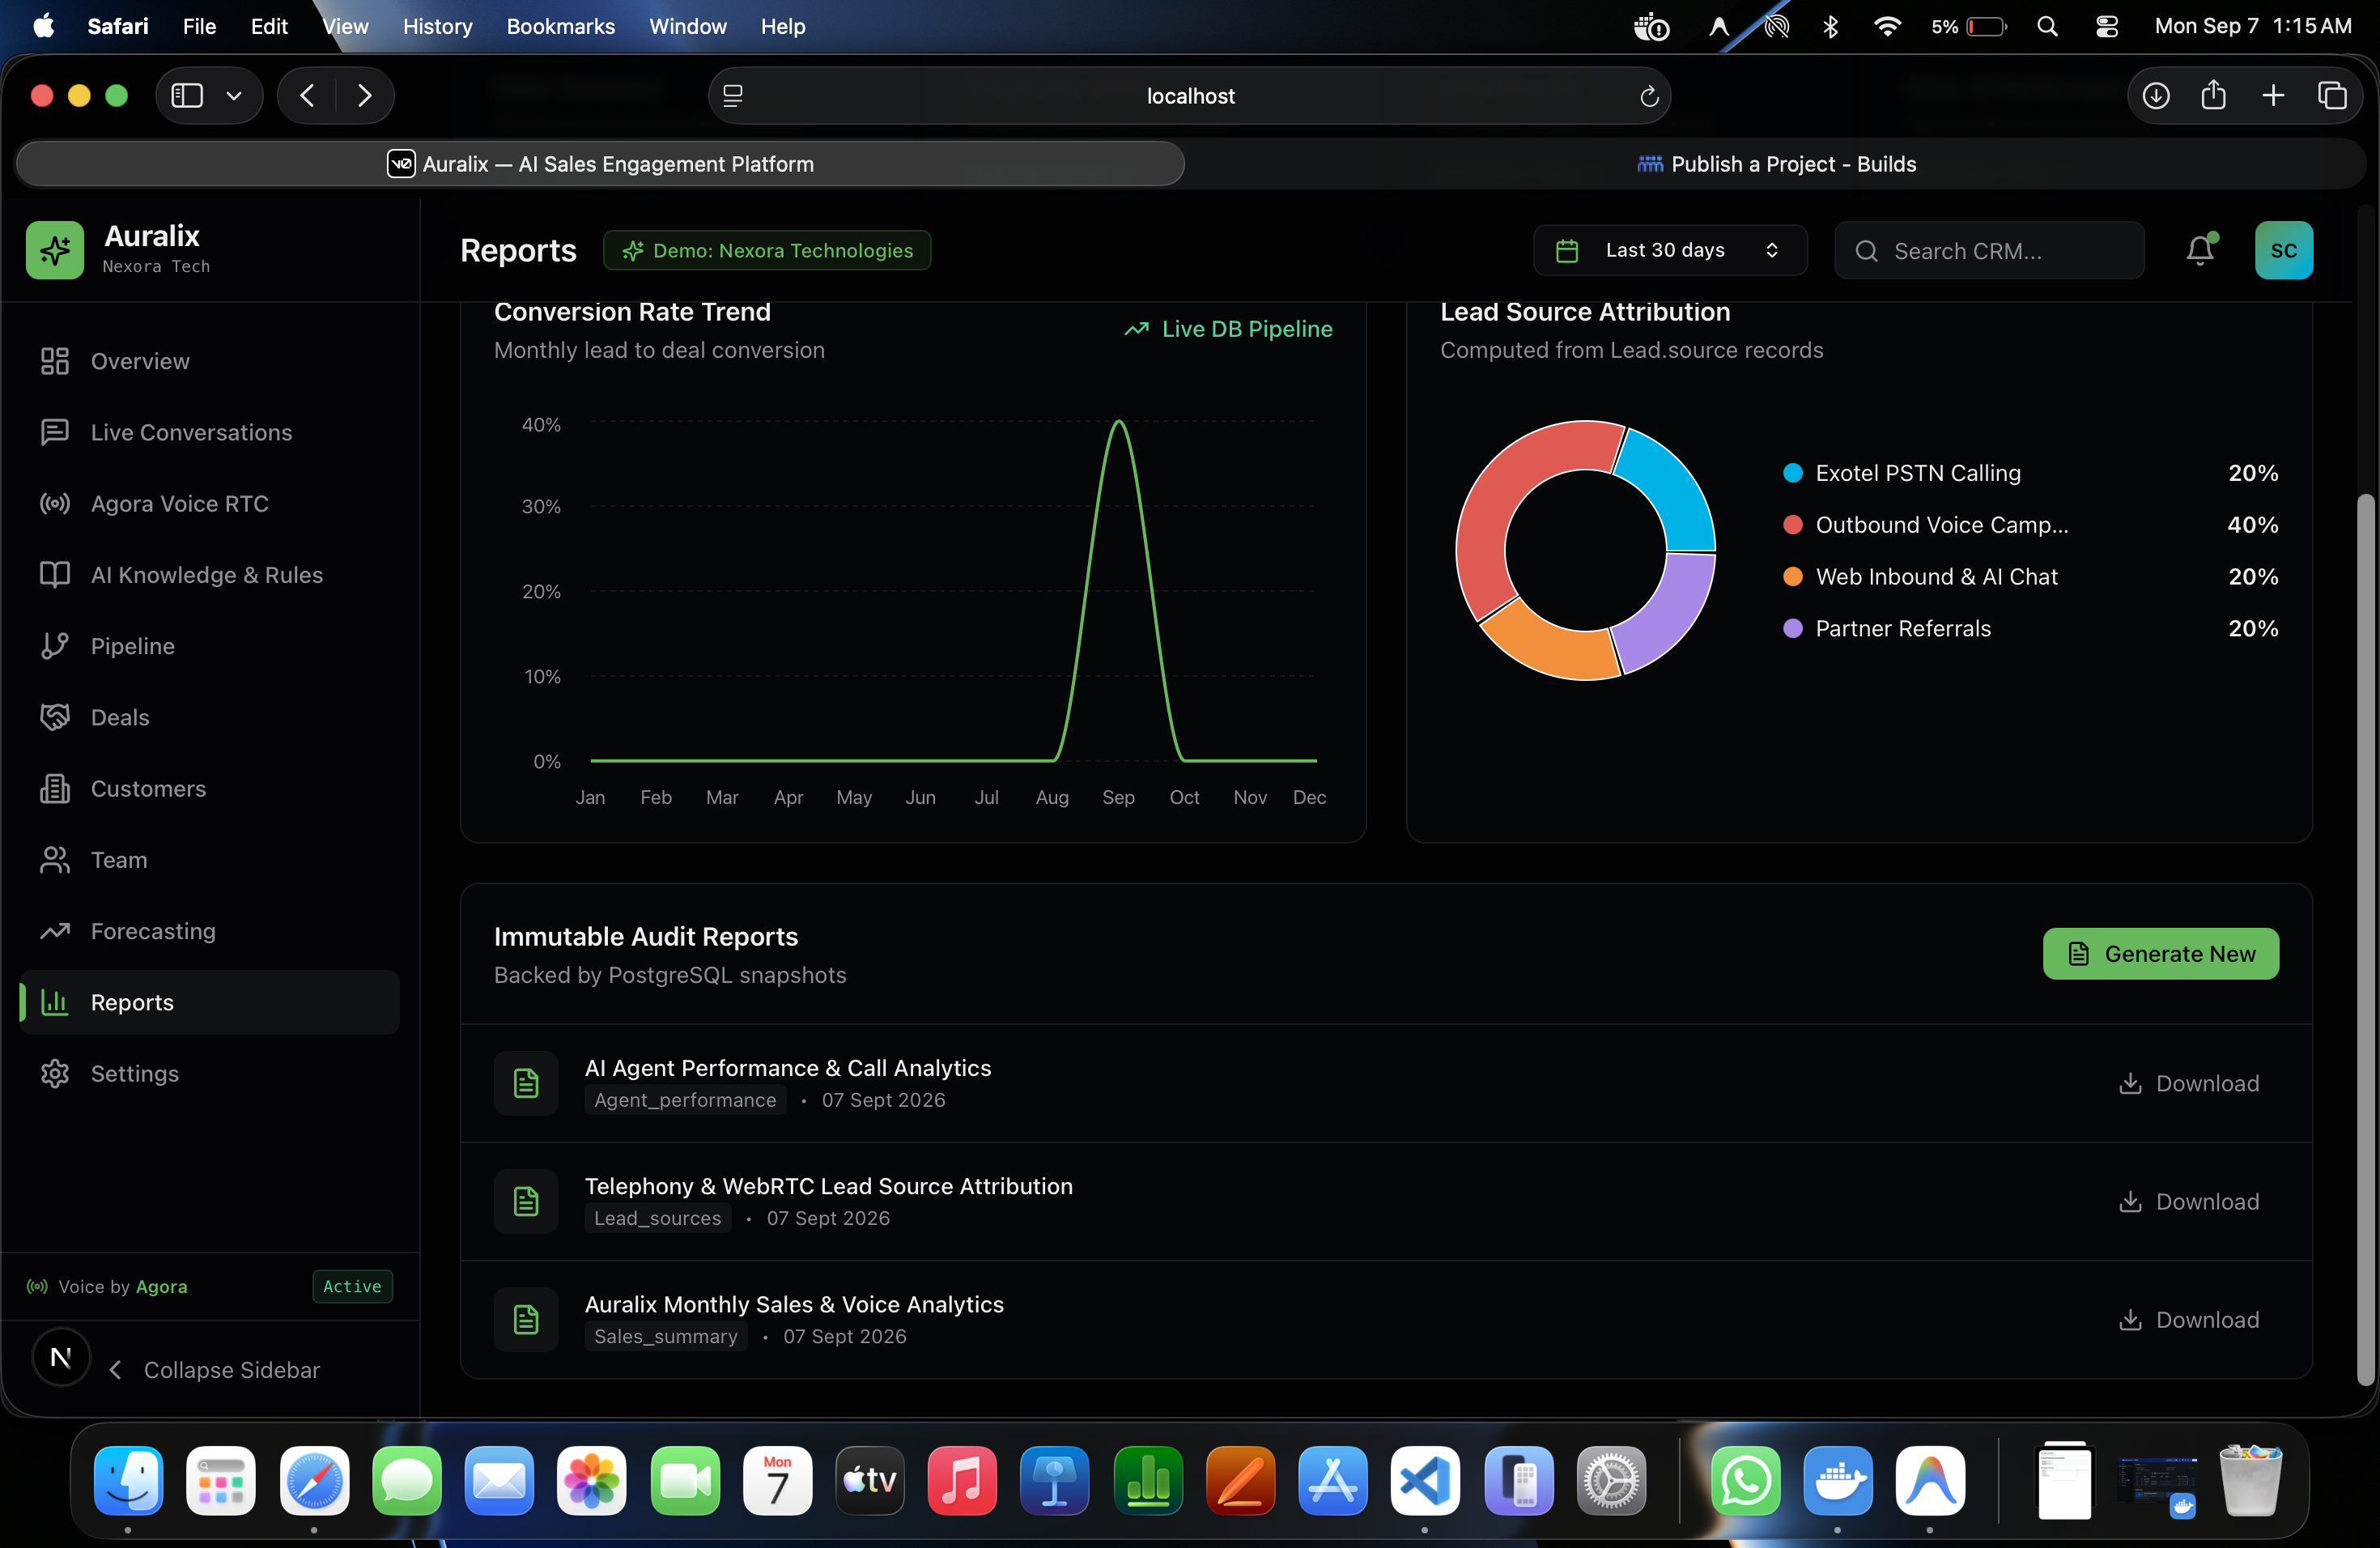Image resolution: width=2380 pixels, height=1548 pixels.
Task: Click the Demo: Nexora Technologies badge
Action: tap(767, 250)
